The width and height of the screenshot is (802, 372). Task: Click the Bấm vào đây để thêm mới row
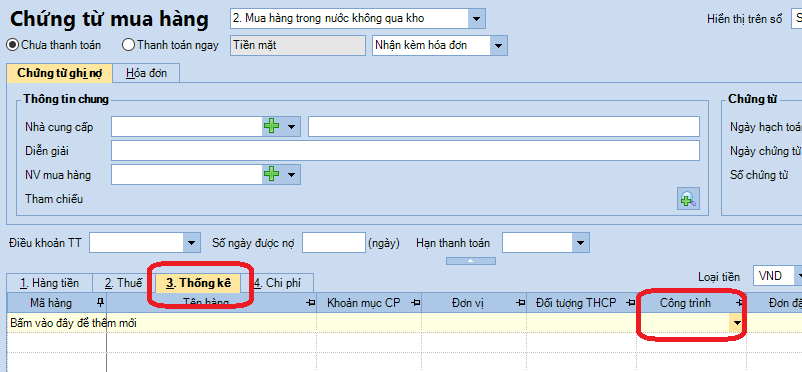point(74,323)
